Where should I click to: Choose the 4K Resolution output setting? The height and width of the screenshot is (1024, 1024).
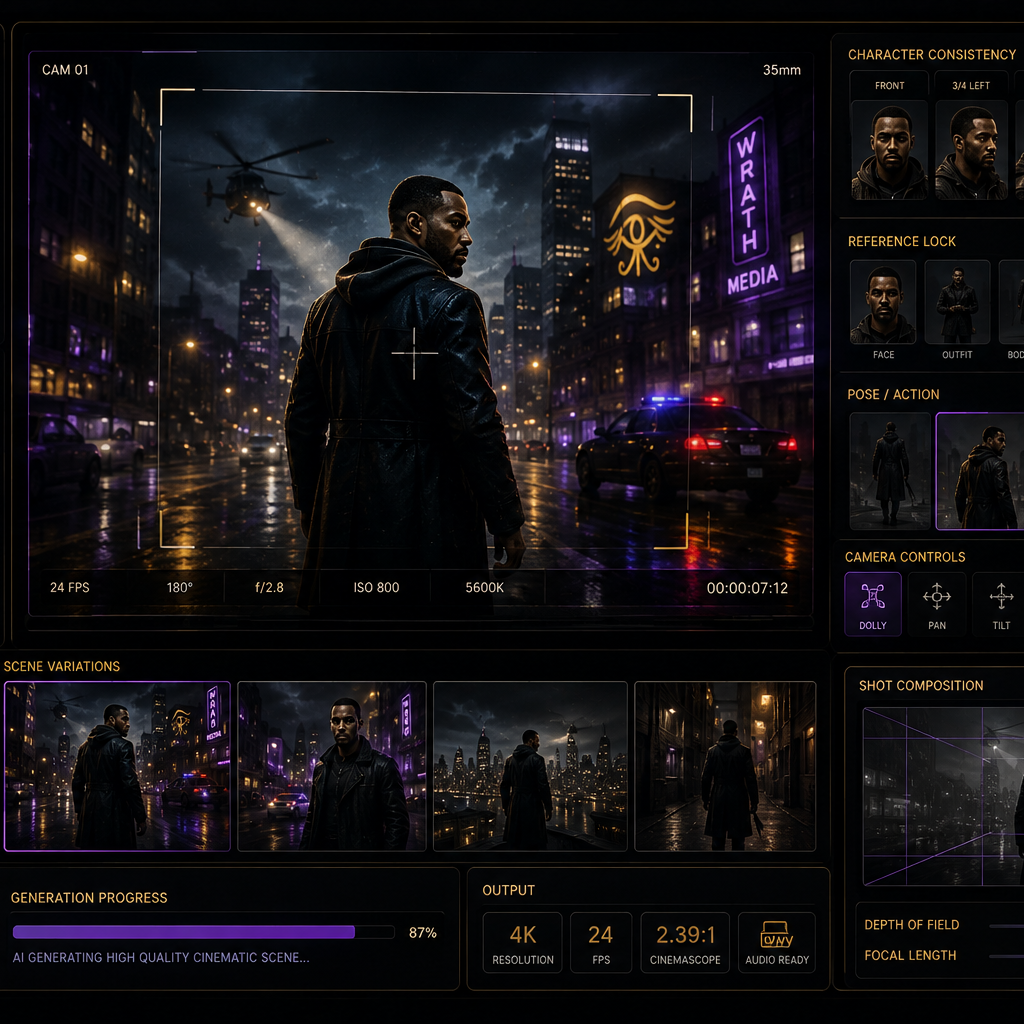(522, 942)
